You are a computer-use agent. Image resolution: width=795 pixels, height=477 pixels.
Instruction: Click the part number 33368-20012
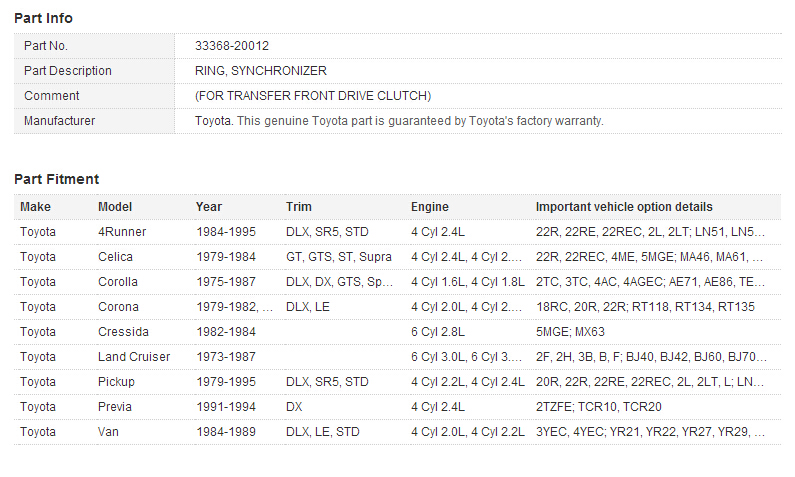(232, 46)
